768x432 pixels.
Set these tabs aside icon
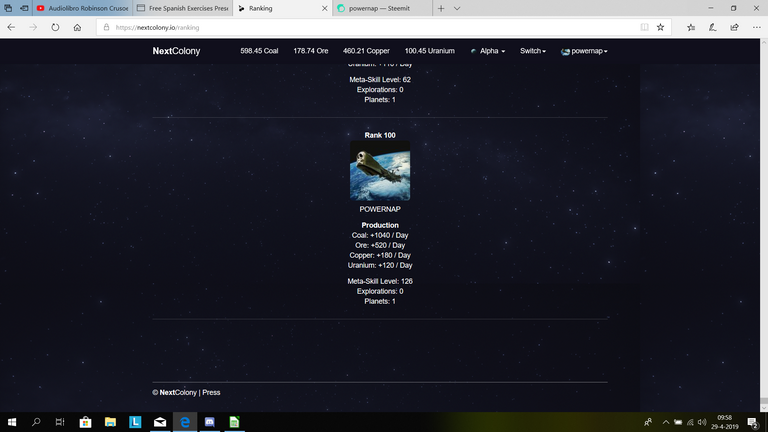(x=24, y=8)
